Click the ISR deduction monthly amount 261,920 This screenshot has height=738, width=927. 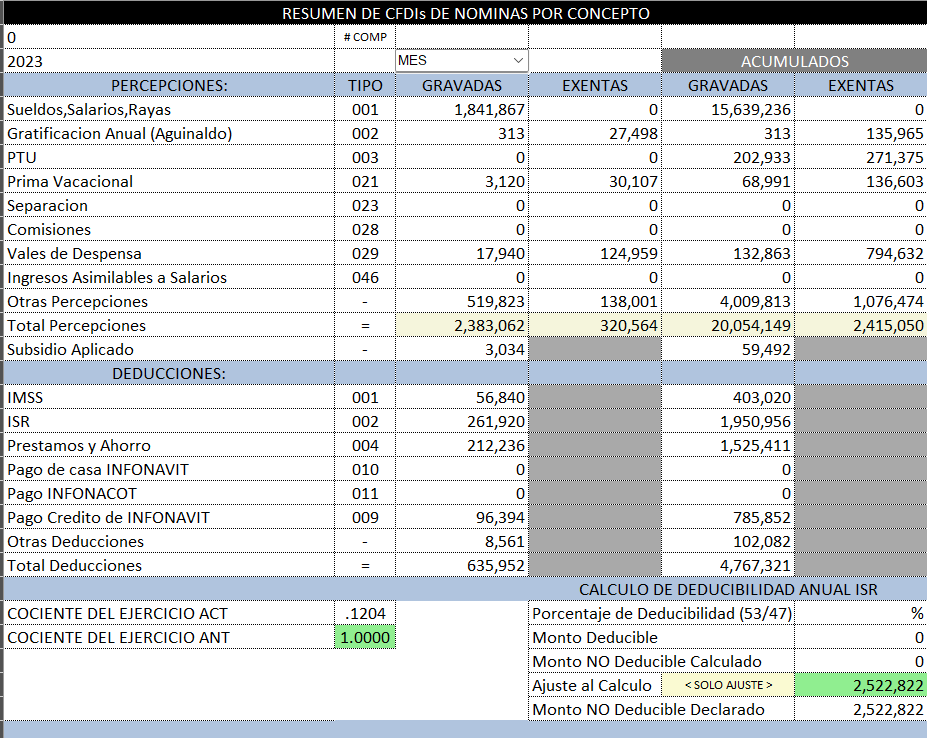click(462, 421)
